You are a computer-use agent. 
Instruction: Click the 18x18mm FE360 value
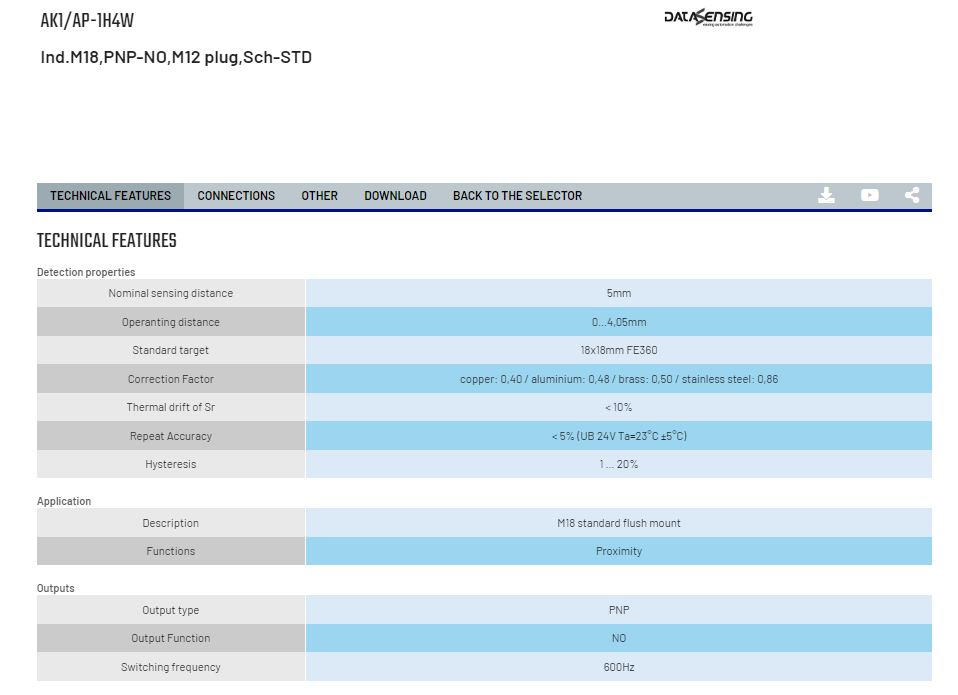tap(619, 351)
